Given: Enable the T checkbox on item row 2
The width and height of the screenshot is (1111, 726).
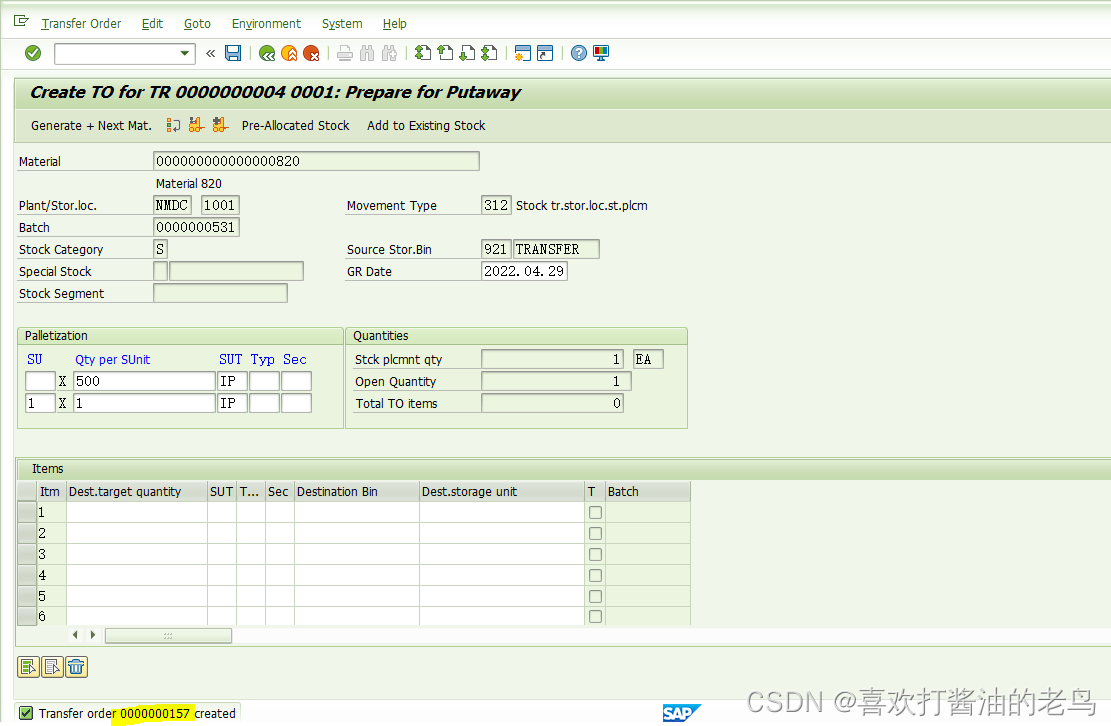Looking at the screenshot, I should click(x=595, y=533).
